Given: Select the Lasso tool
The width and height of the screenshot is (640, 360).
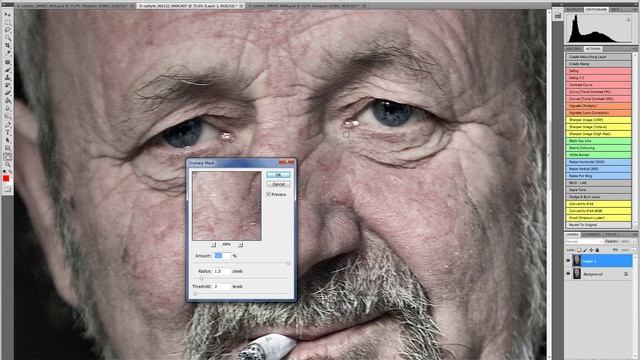Looking at the screenshot, I should coord(7,30).
